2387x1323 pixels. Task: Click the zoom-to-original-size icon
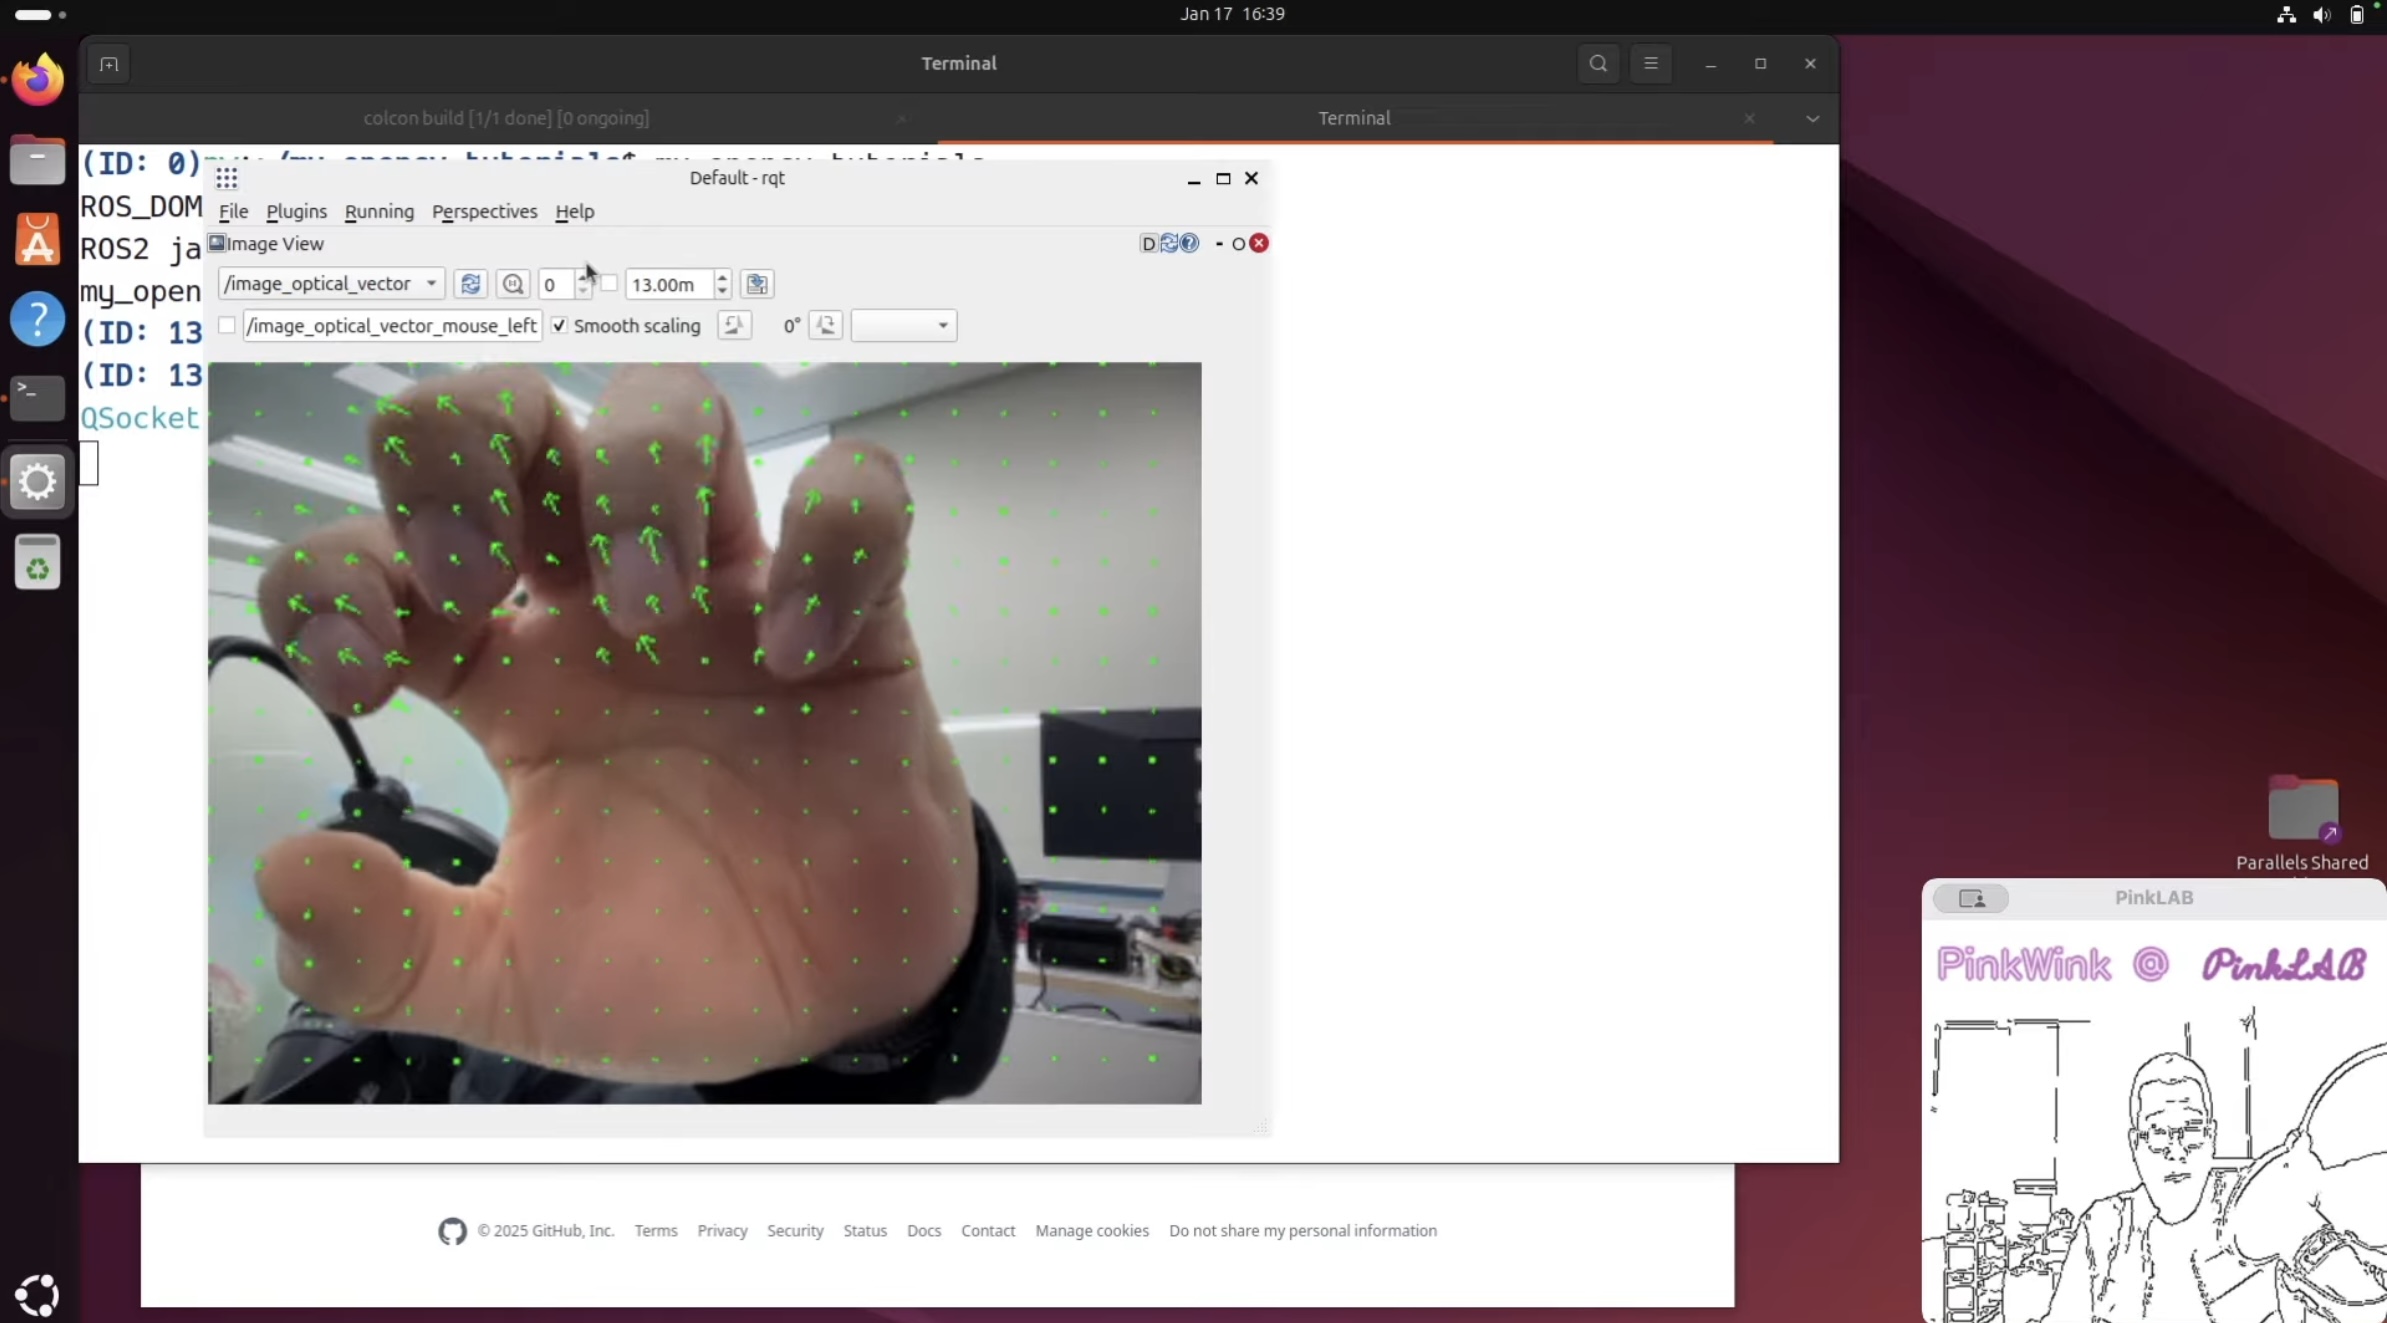[513, 284]
